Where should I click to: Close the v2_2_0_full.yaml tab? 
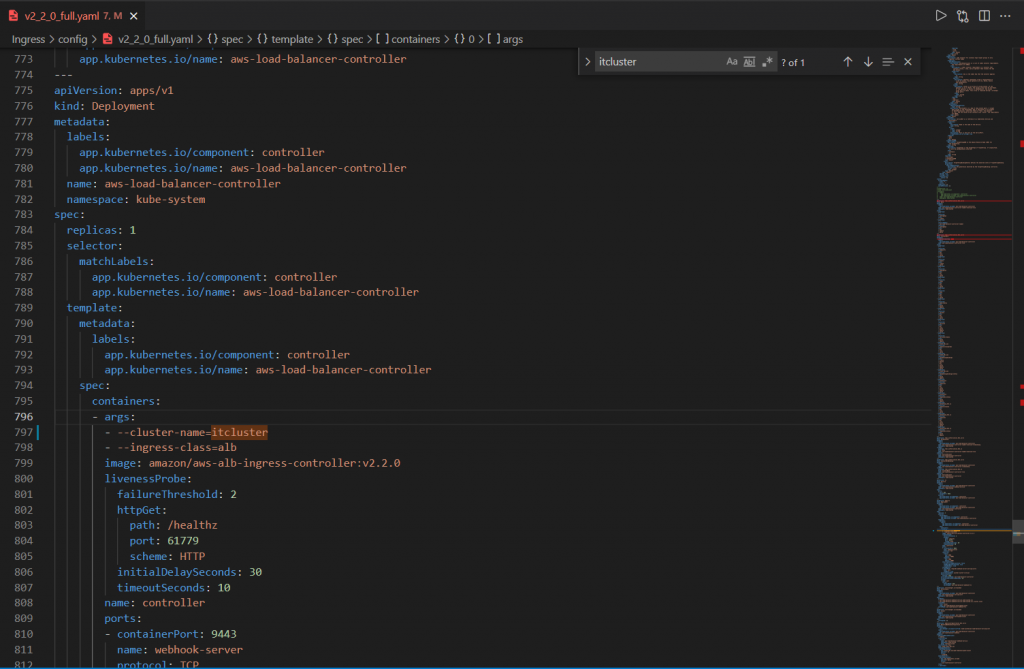click(x=133, y=16)
